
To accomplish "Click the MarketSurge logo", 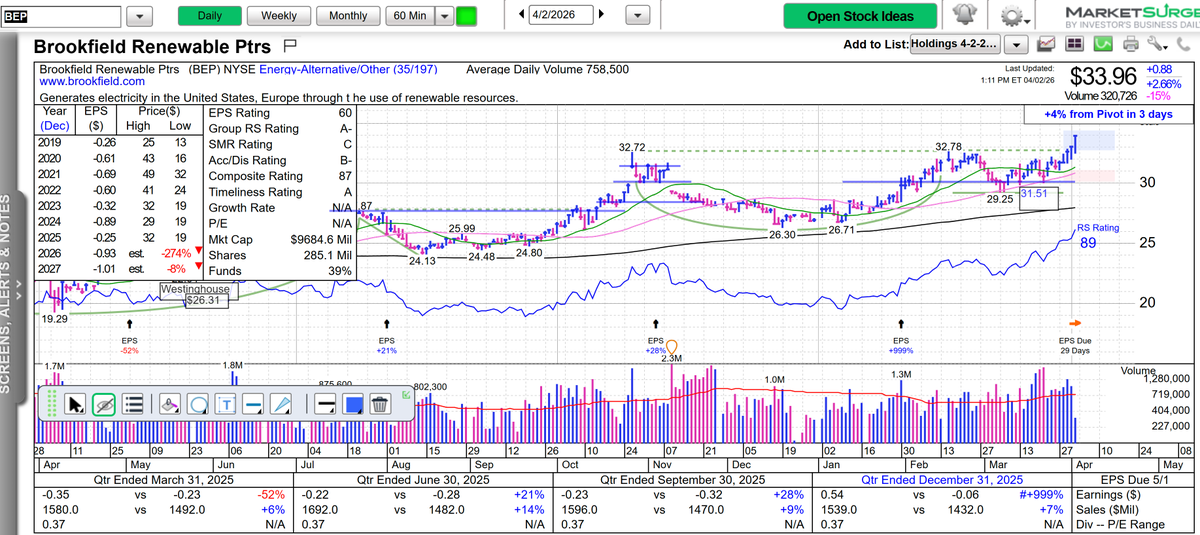I will click(x=1130, y=15).
